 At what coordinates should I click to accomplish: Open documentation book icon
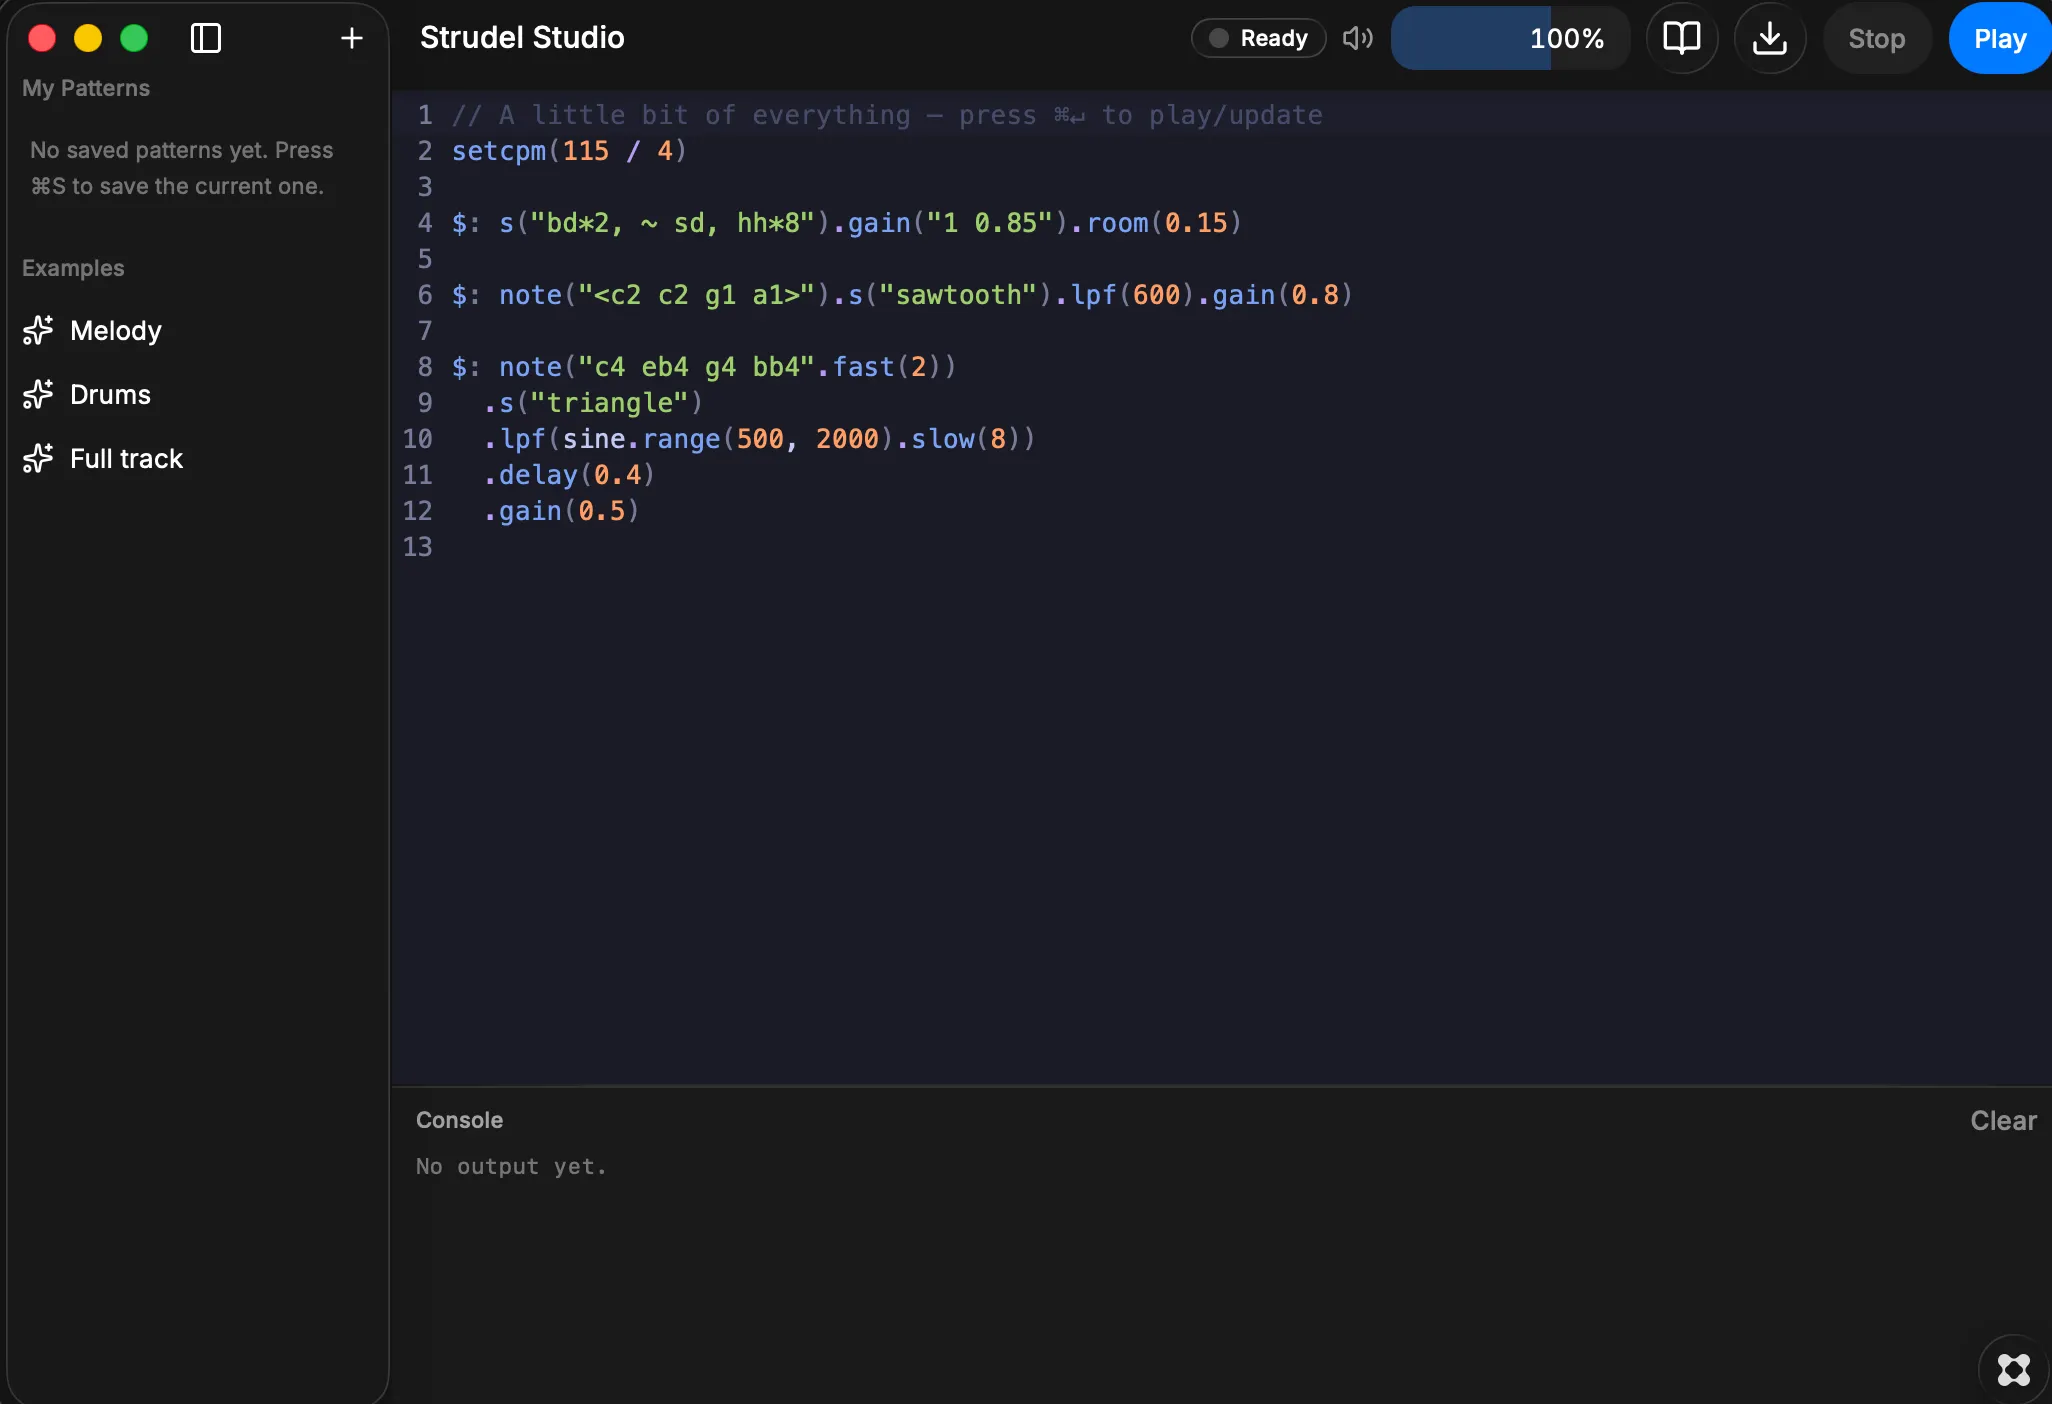click(x=1682, y=38)
